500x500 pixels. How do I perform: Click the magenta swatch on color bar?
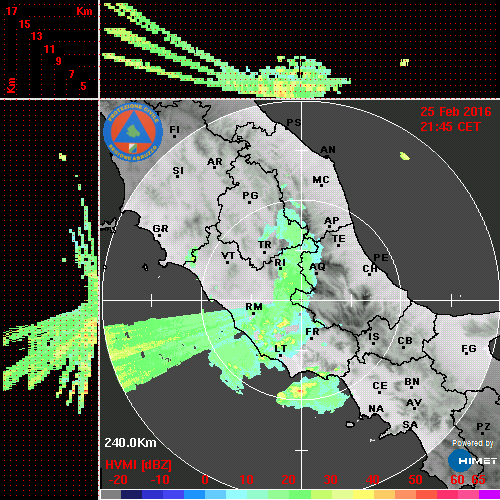(x=489, y=494)
